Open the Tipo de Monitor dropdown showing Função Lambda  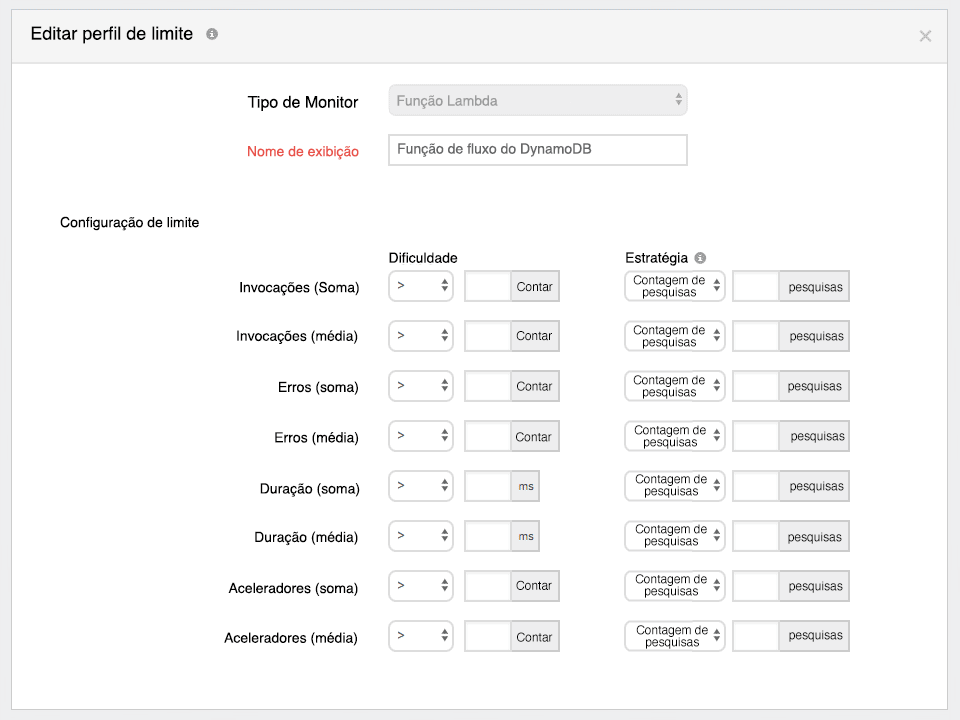[537, 100]
